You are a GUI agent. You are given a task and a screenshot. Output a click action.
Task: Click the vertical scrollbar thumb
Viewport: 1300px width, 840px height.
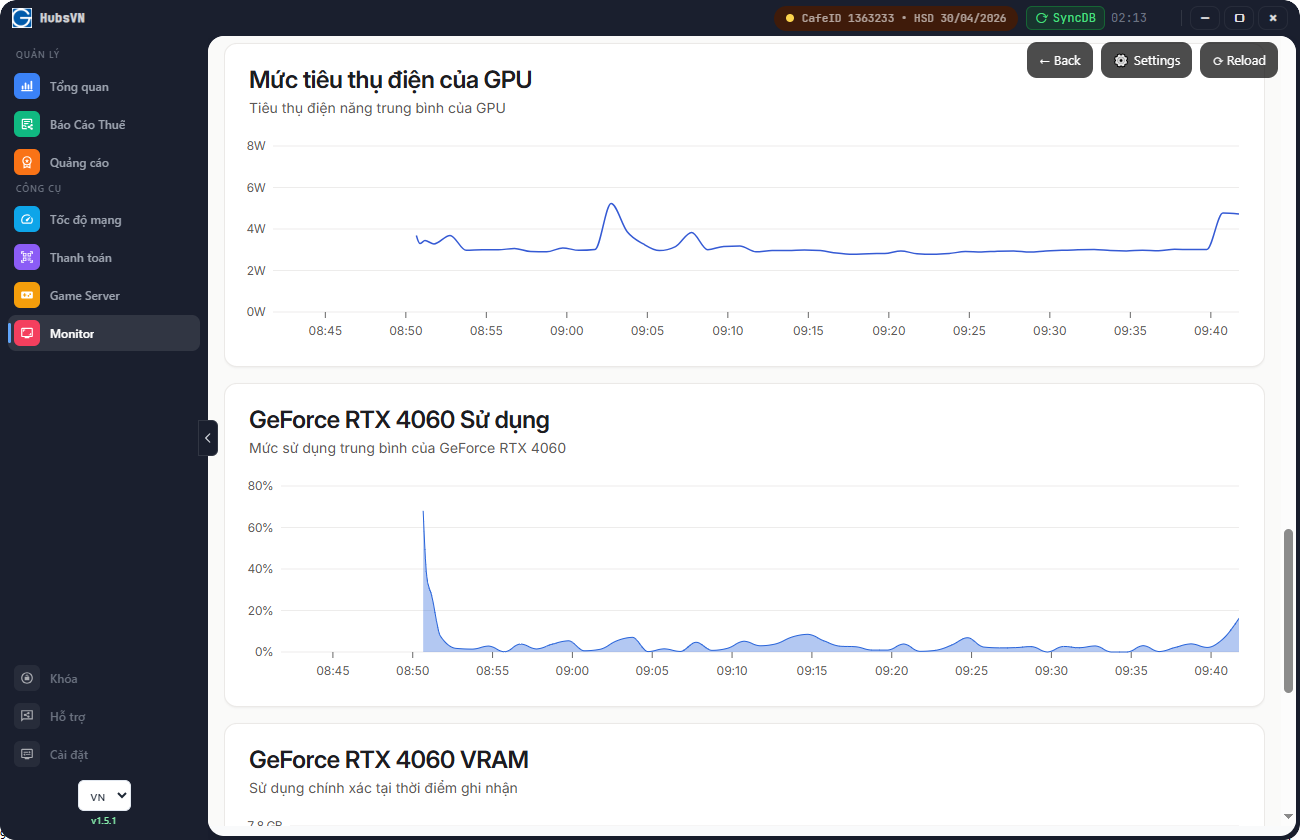1288,610
